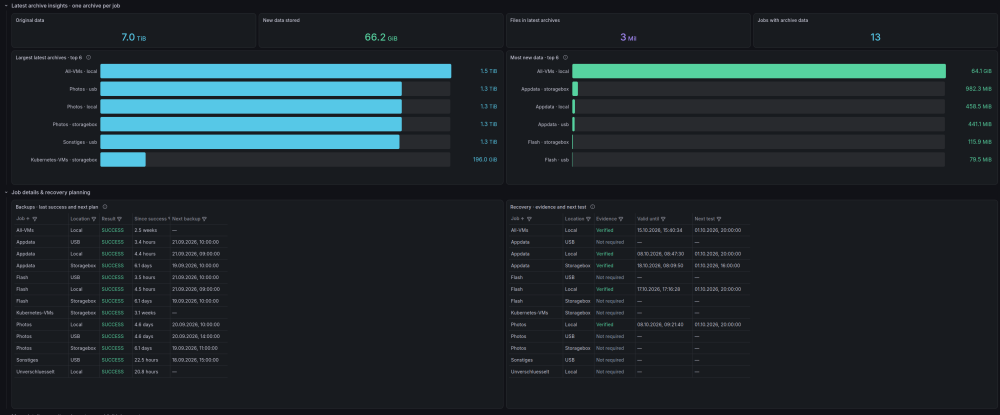The height and width of the screenshot is (415, 1000).
Task: Click the 79.5 MiB bar value
Action: (981, 159)
